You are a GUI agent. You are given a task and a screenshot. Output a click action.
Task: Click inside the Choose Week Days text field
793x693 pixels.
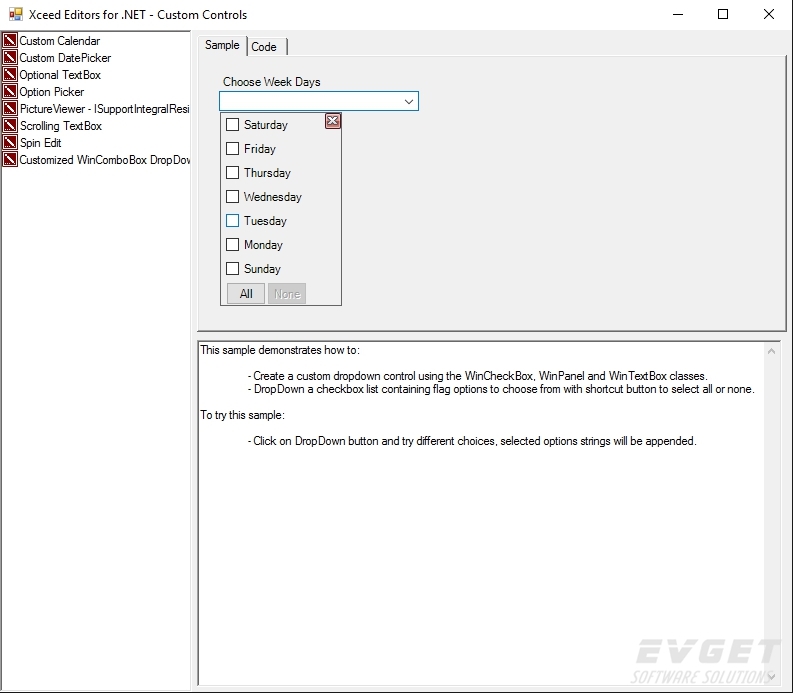pyautogui.click(x=310, y=101)
